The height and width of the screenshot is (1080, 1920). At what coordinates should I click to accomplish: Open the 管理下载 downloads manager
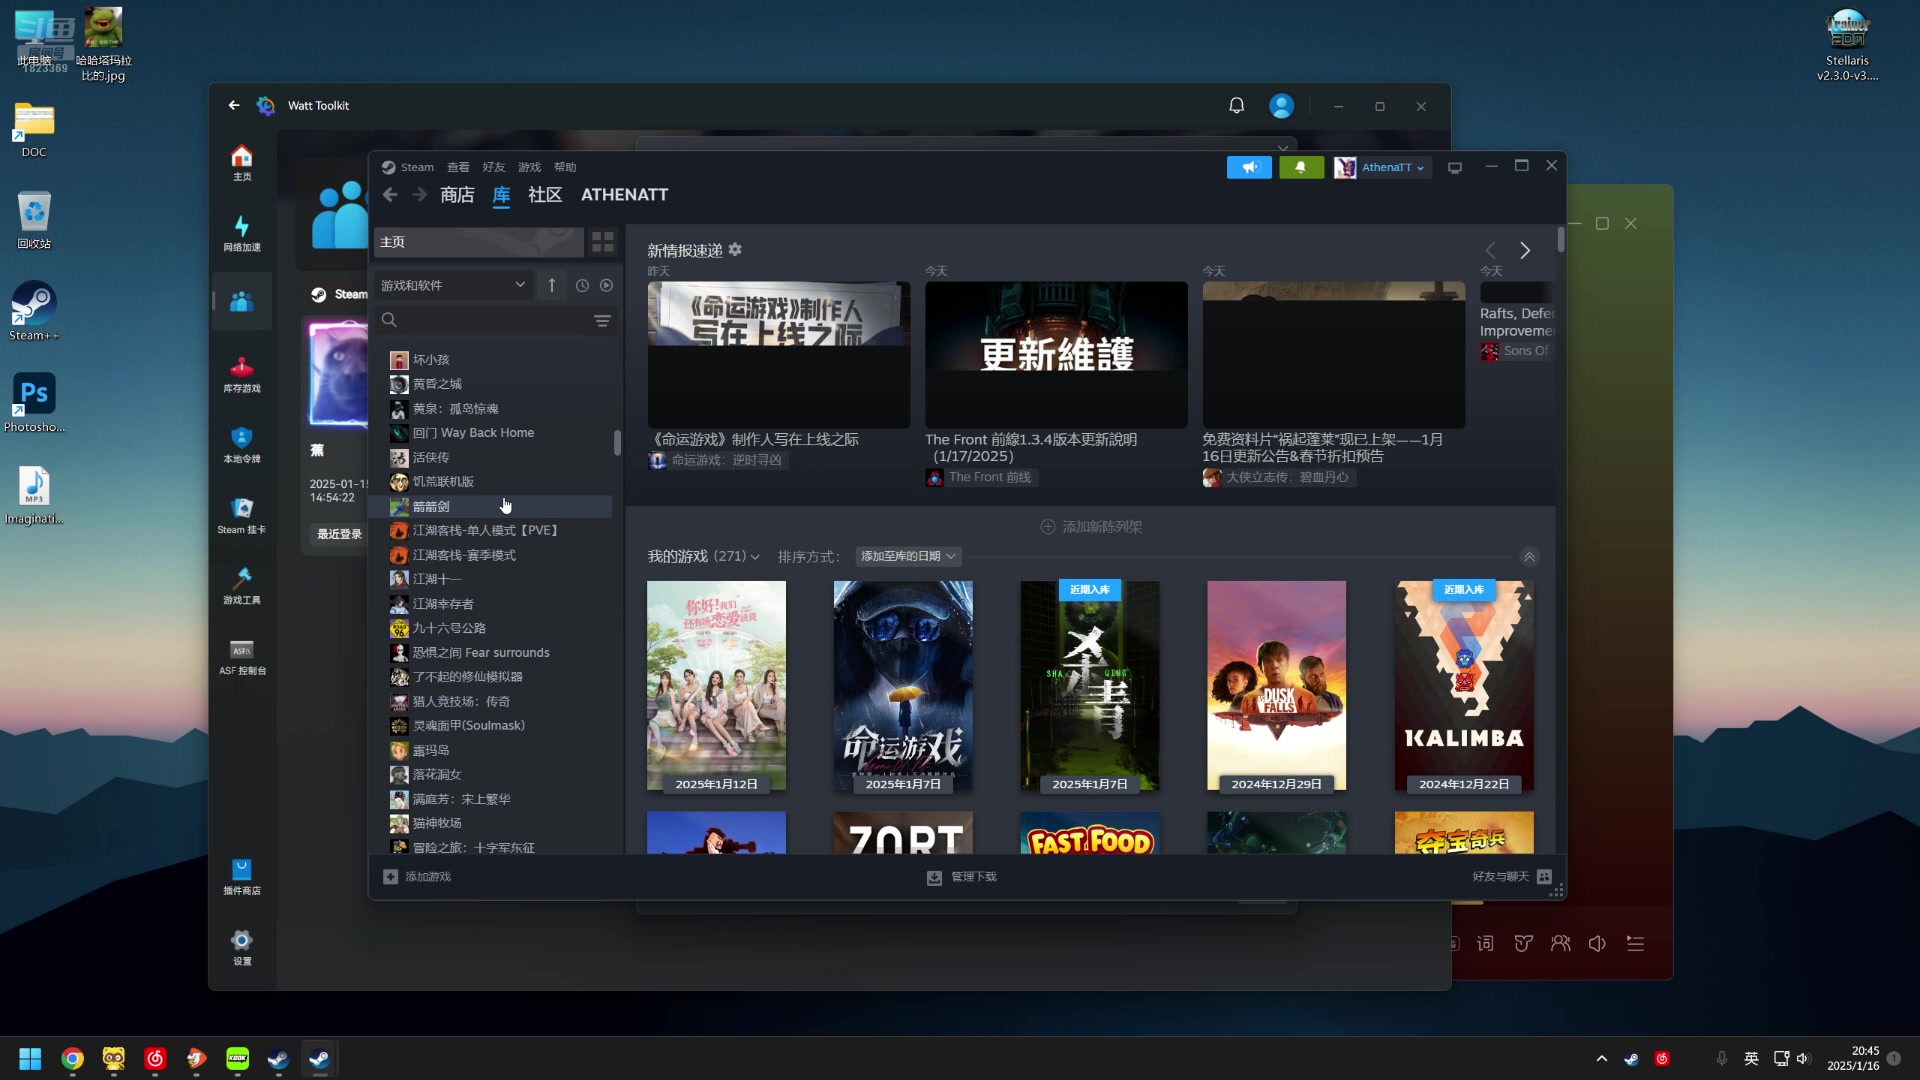click(962, 877)
